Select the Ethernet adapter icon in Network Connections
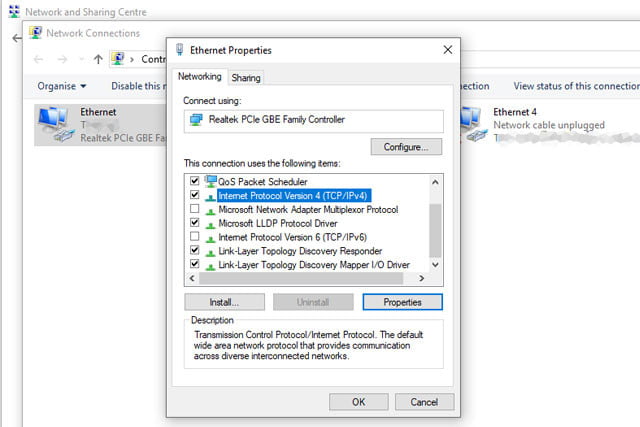The image size is (640, 427). click(56, 124)
